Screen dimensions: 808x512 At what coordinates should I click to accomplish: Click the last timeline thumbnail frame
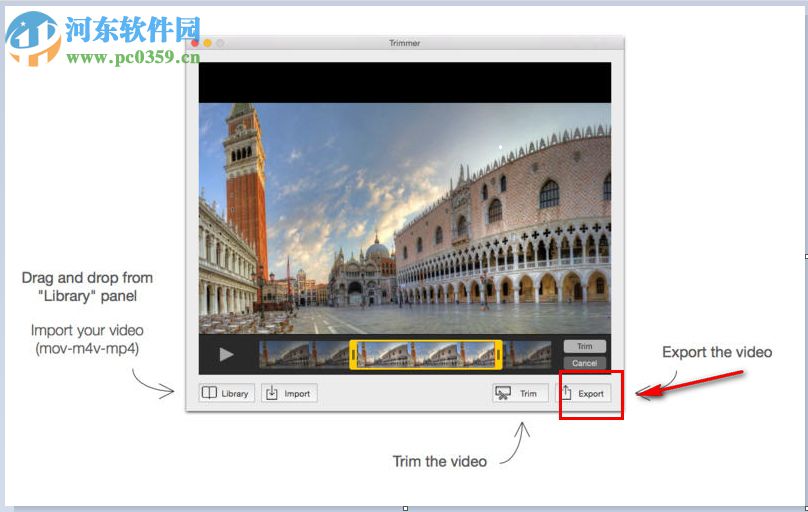tap(528, 354)
